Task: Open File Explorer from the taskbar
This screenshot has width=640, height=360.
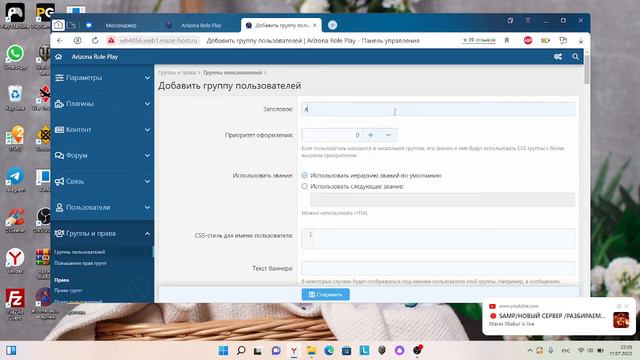Action: coord(311,350)
